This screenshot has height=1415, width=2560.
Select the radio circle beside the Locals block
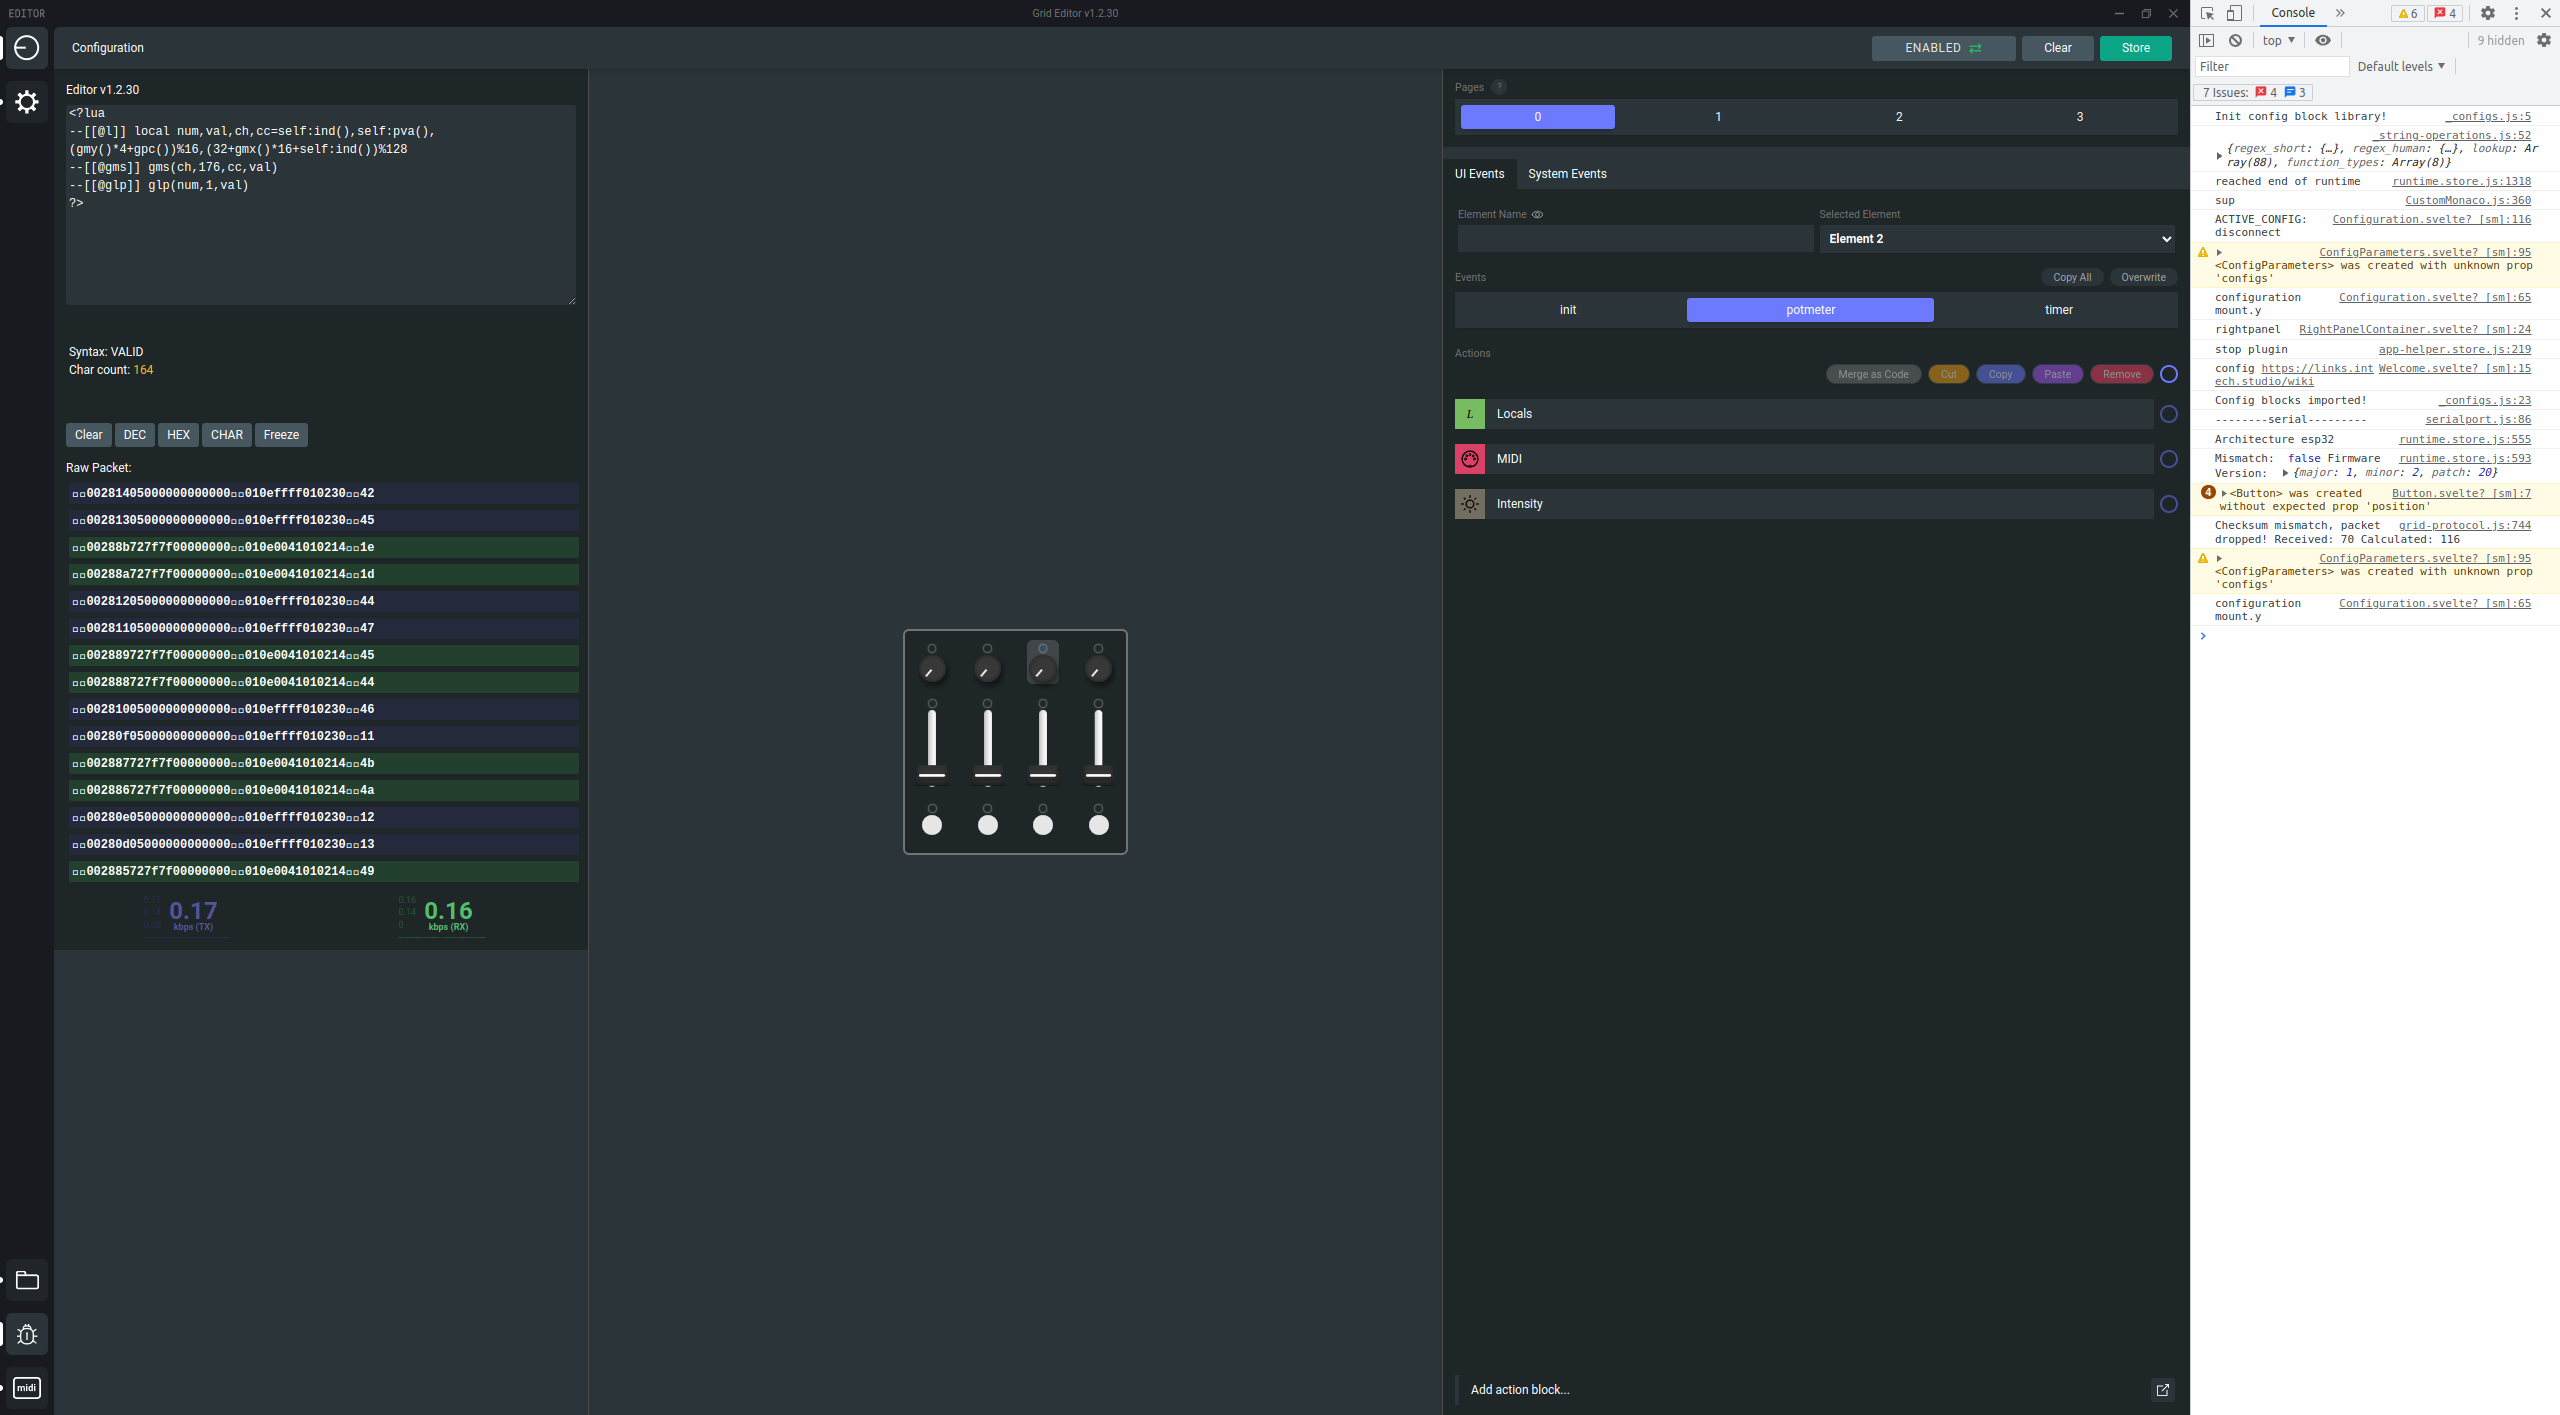(x=2169, y=414)
